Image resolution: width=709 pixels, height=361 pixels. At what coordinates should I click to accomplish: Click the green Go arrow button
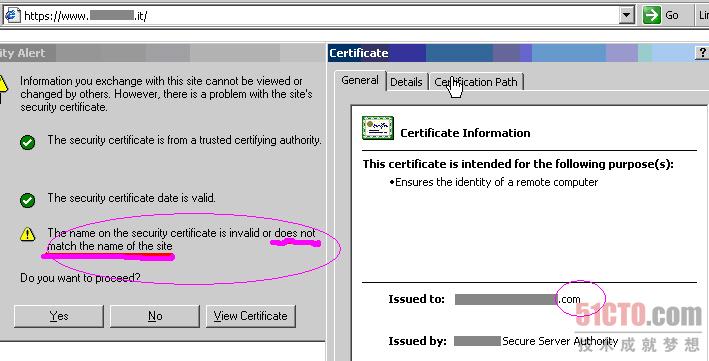point(652,15)
